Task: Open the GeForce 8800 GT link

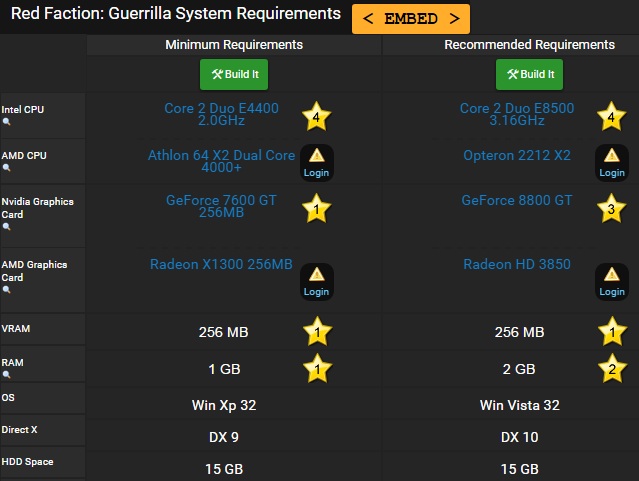Action: [x=517, y=200]
